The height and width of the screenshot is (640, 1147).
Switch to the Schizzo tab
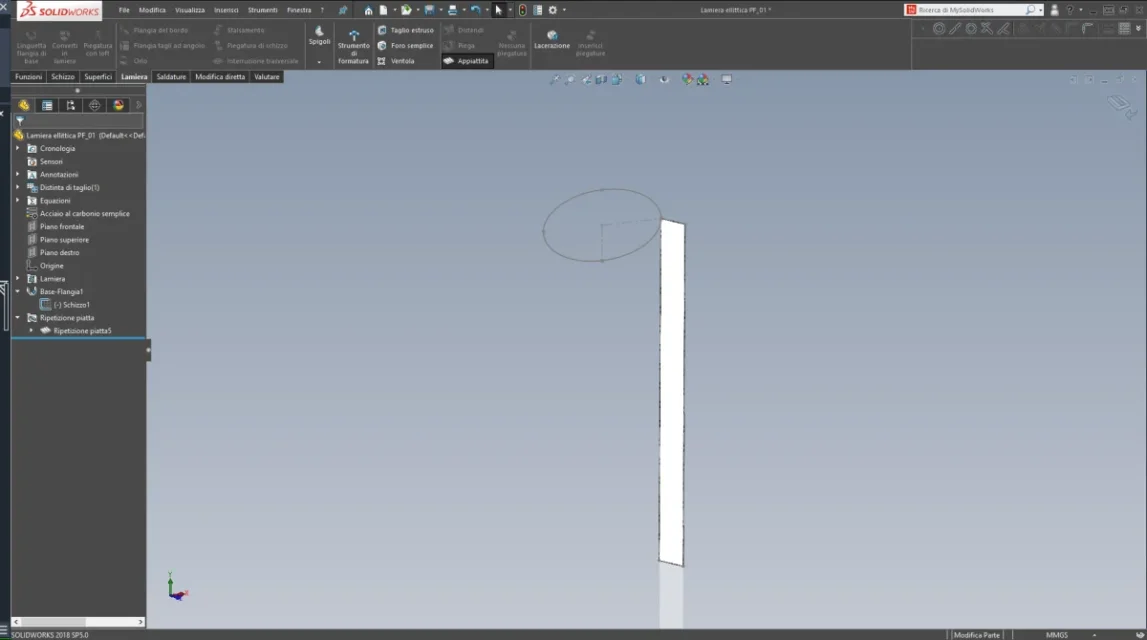63,77
